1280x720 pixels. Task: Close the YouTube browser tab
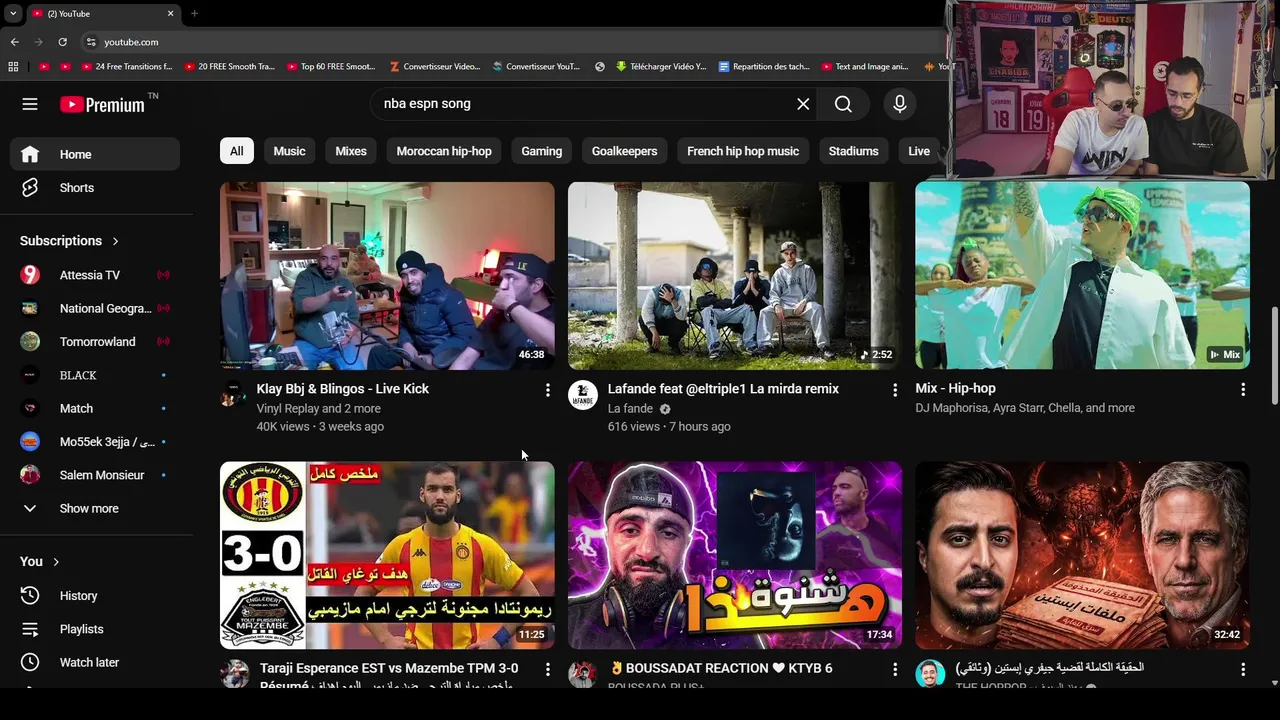point(170,14)
